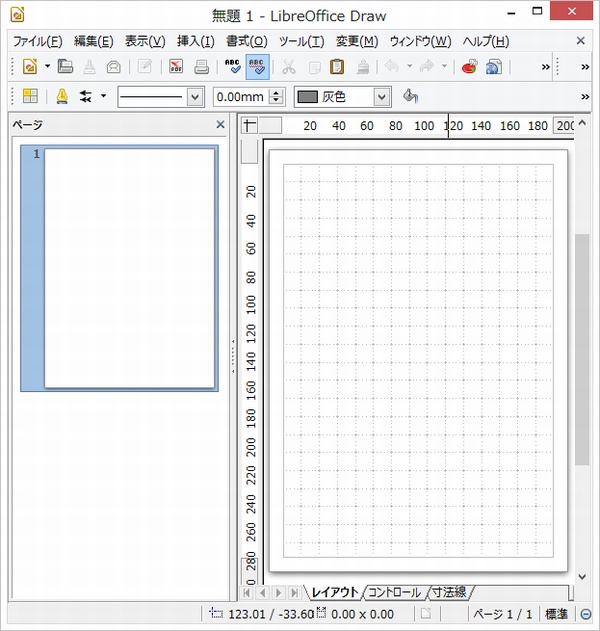Close the ページ panel

[x=220, y=125]
